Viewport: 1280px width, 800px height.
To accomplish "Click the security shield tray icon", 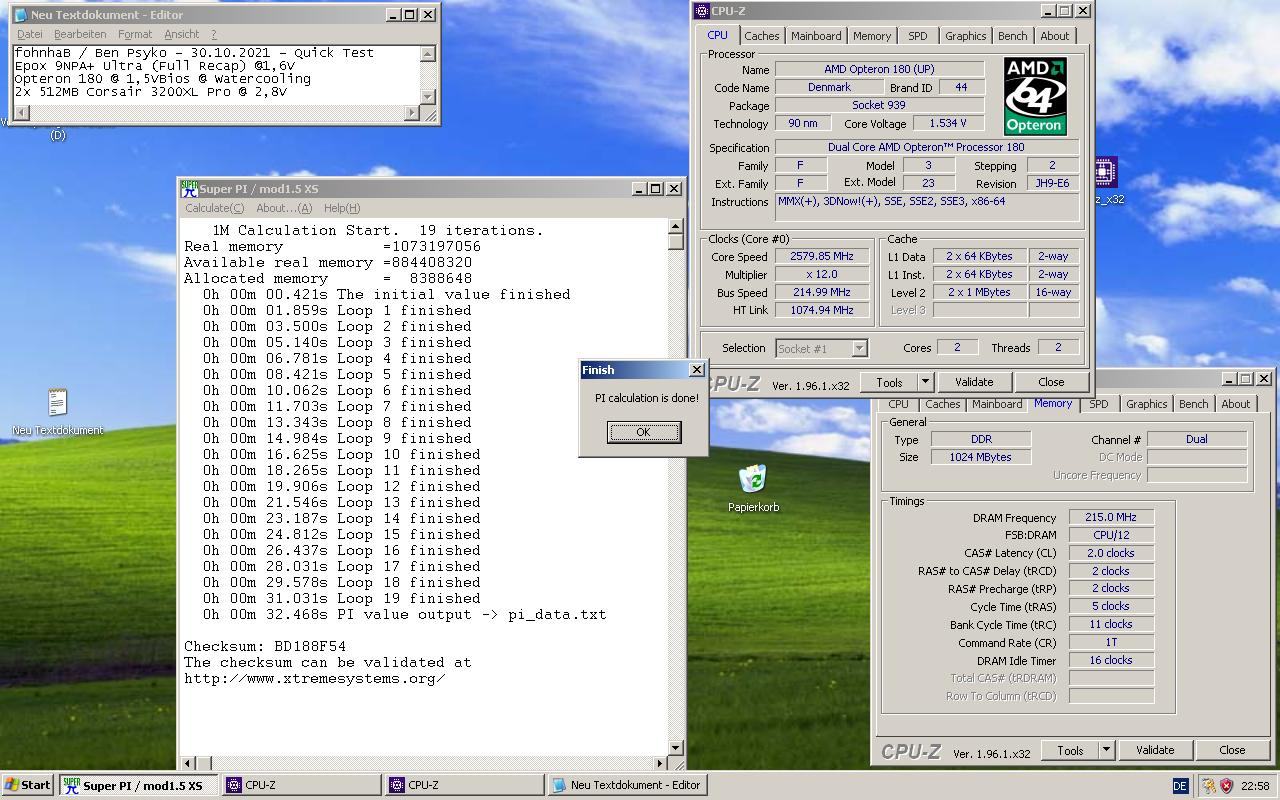I will tap(1227, 786).
